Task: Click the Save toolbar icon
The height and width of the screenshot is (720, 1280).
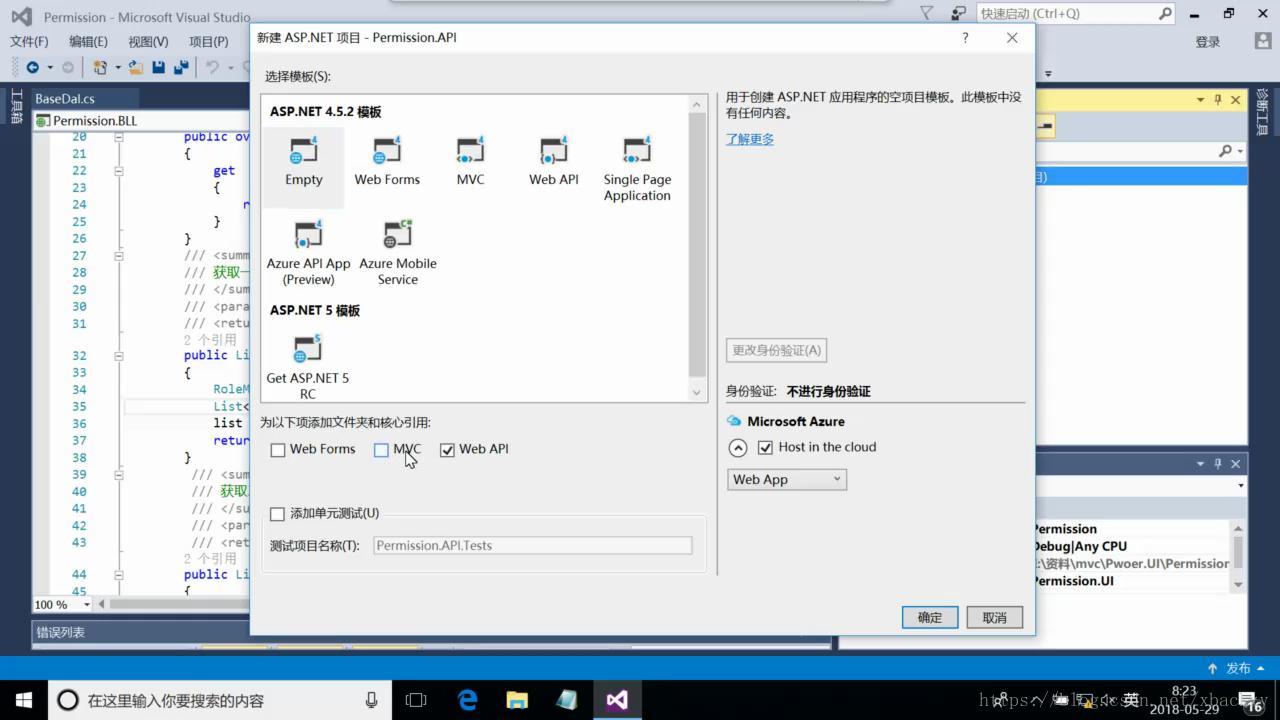Action: point(158,67)
